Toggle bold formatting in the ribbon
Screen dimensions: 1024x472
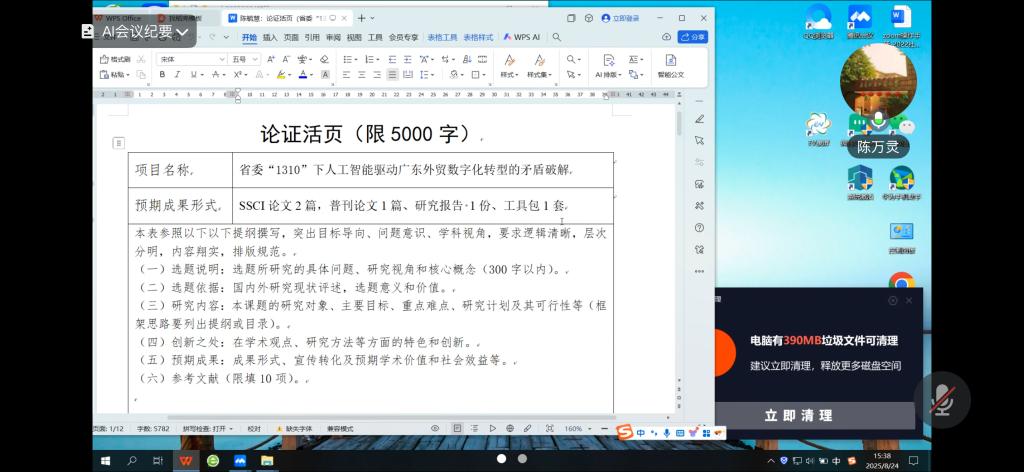[163, 75]
